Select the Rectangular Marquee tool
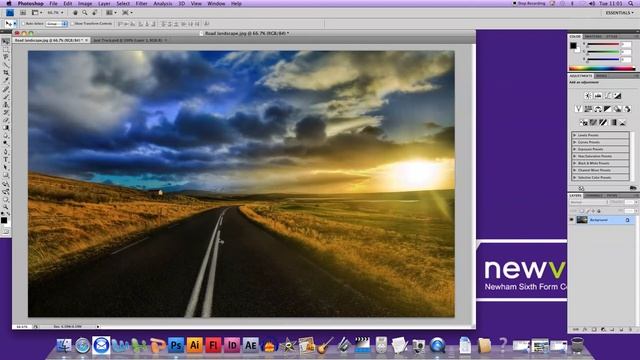The width and height of the screenshot is (640, 360). pos(6,49)
